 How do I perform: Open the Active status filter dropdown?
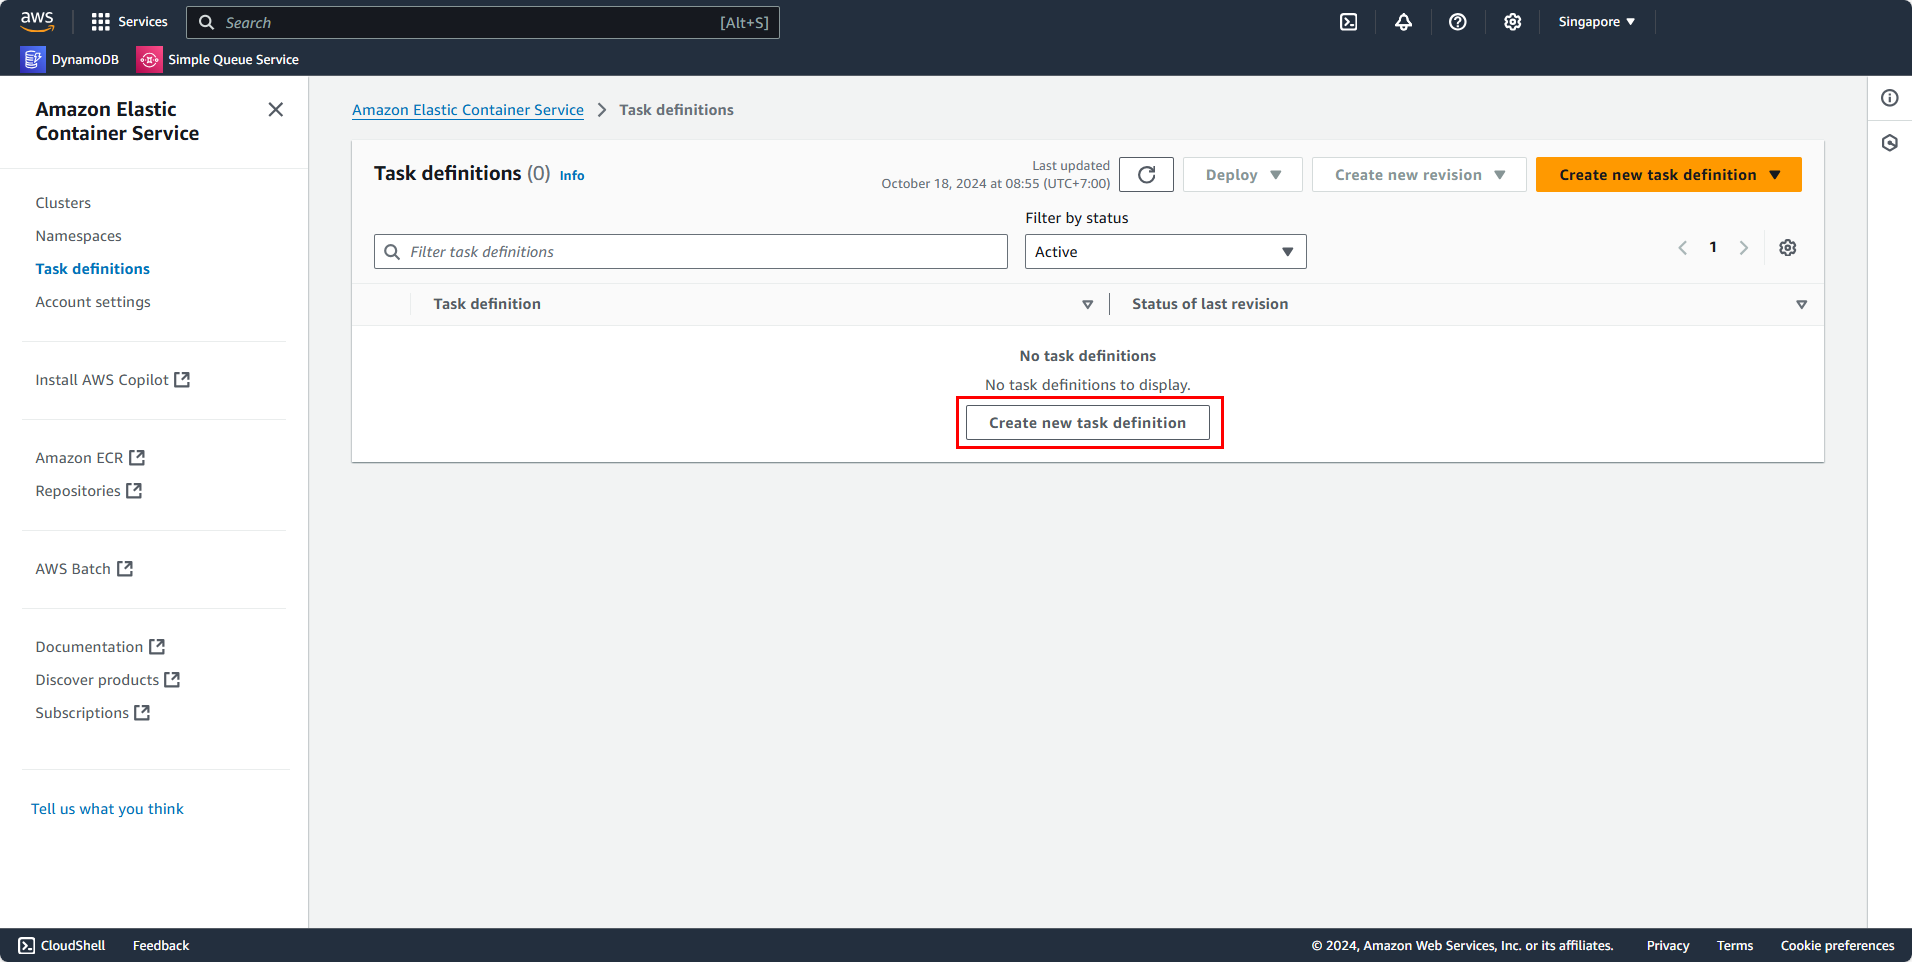[1166, 252]
